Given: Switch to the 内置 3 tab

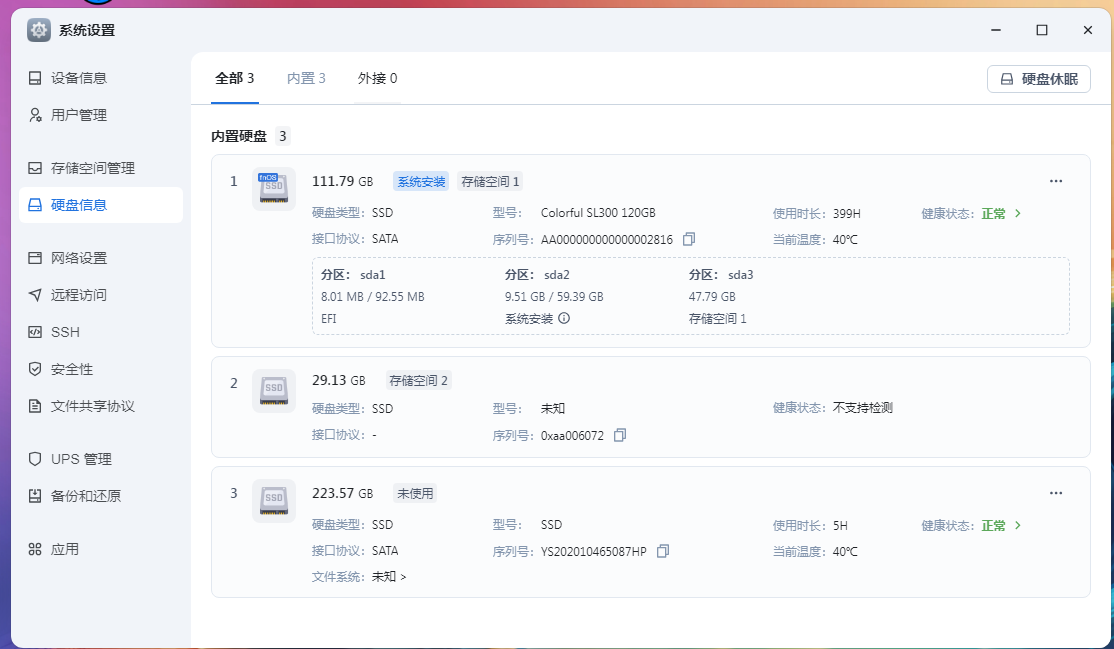Looking at the screenshot, I should pos(306,78).
